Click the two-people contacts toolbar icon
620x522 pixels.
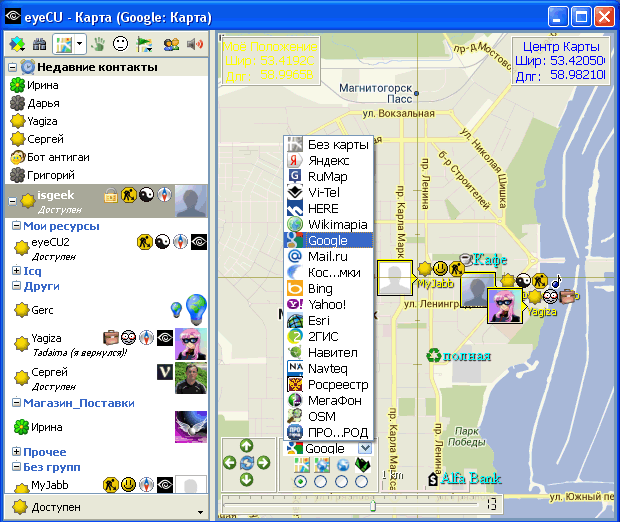click(170, 44)
